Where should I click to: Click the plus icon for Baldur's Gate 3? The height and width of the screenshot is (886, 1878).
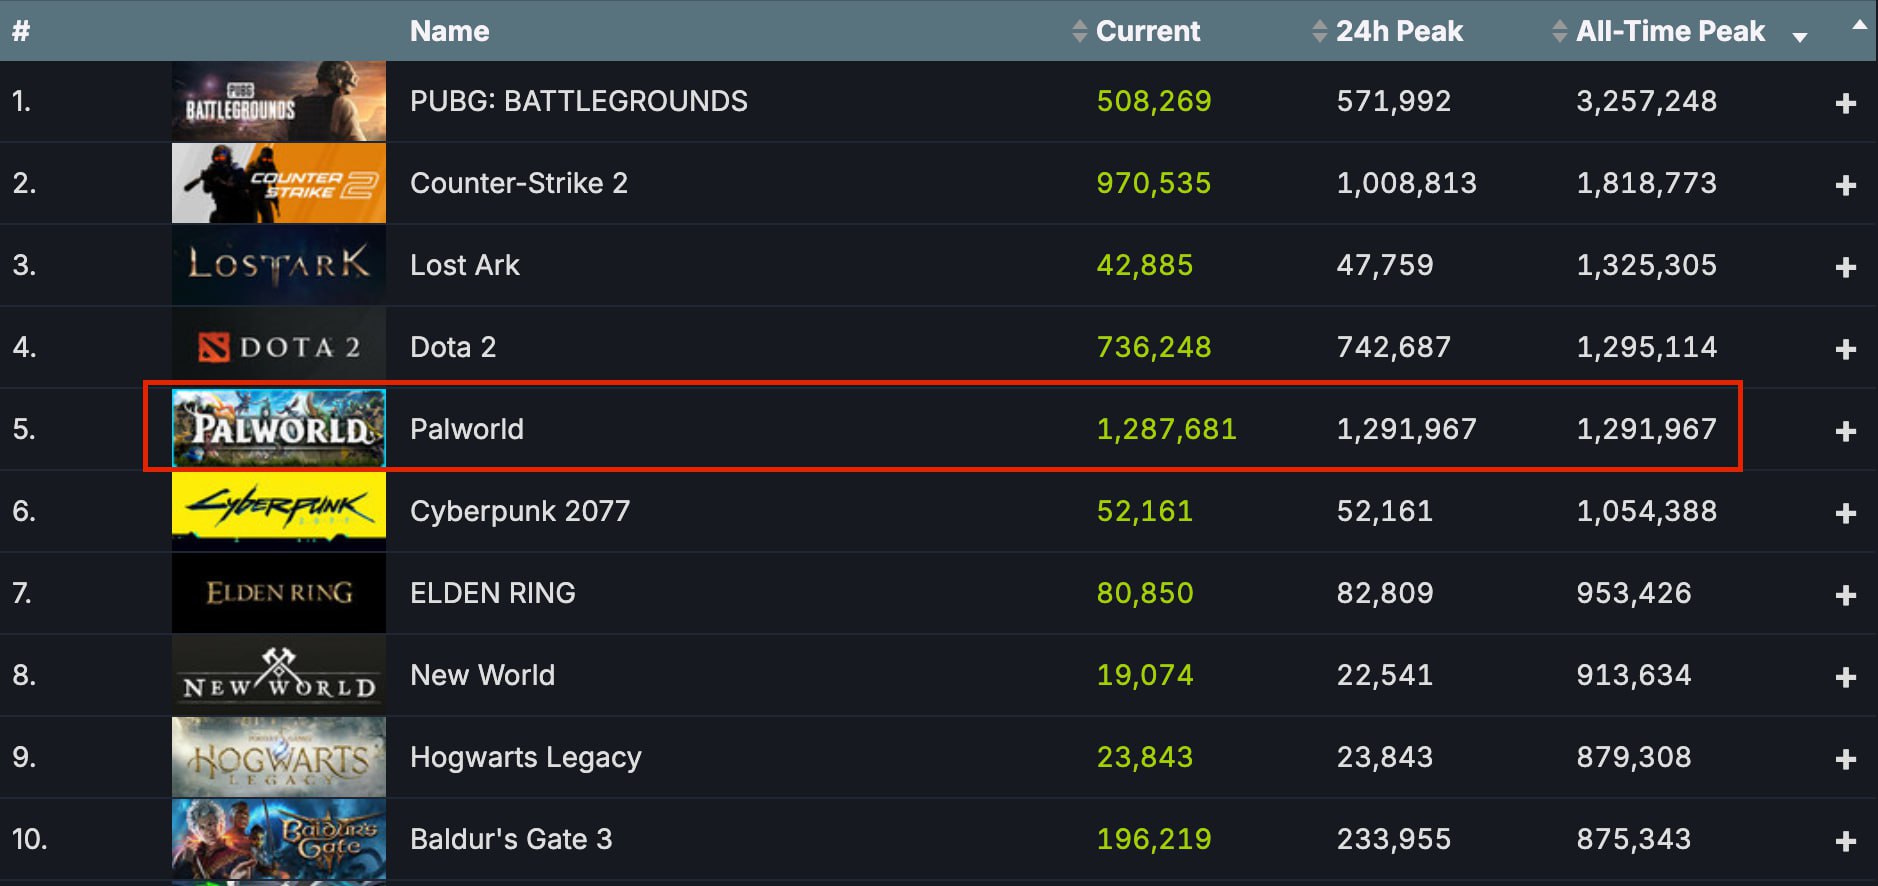click(x=1846, y=841)
